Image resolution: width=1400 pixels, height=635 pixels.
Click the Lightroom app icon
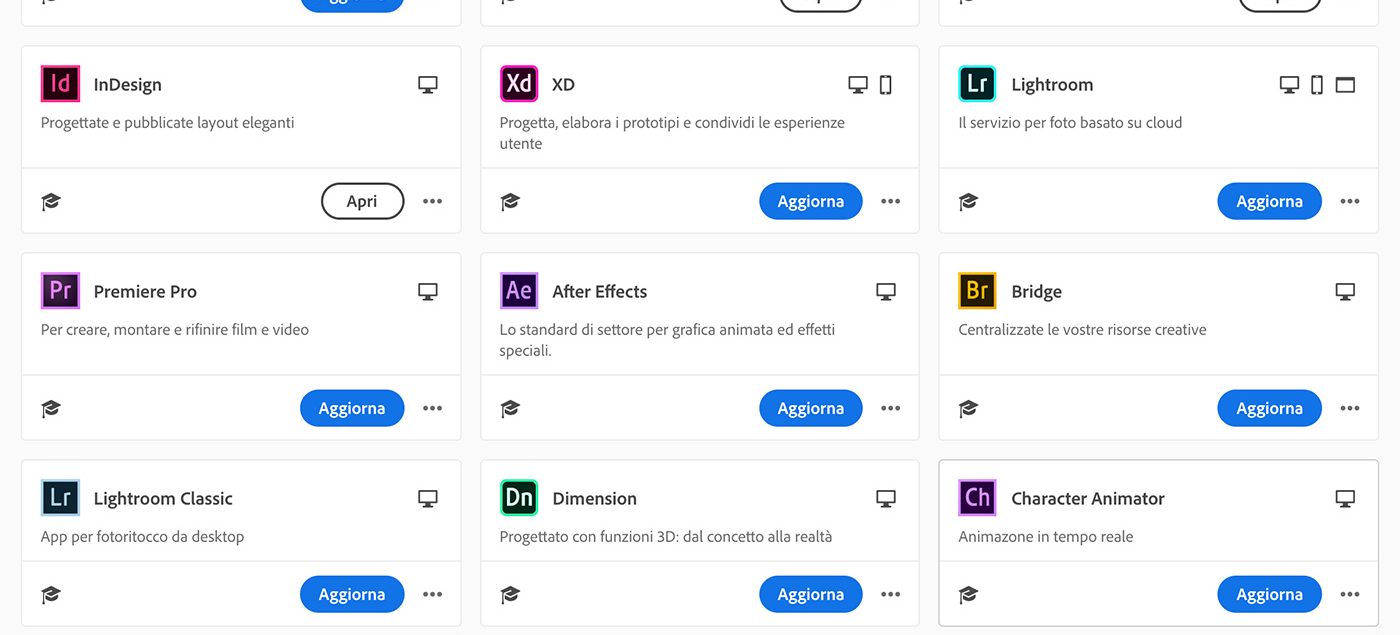point(977,84)
